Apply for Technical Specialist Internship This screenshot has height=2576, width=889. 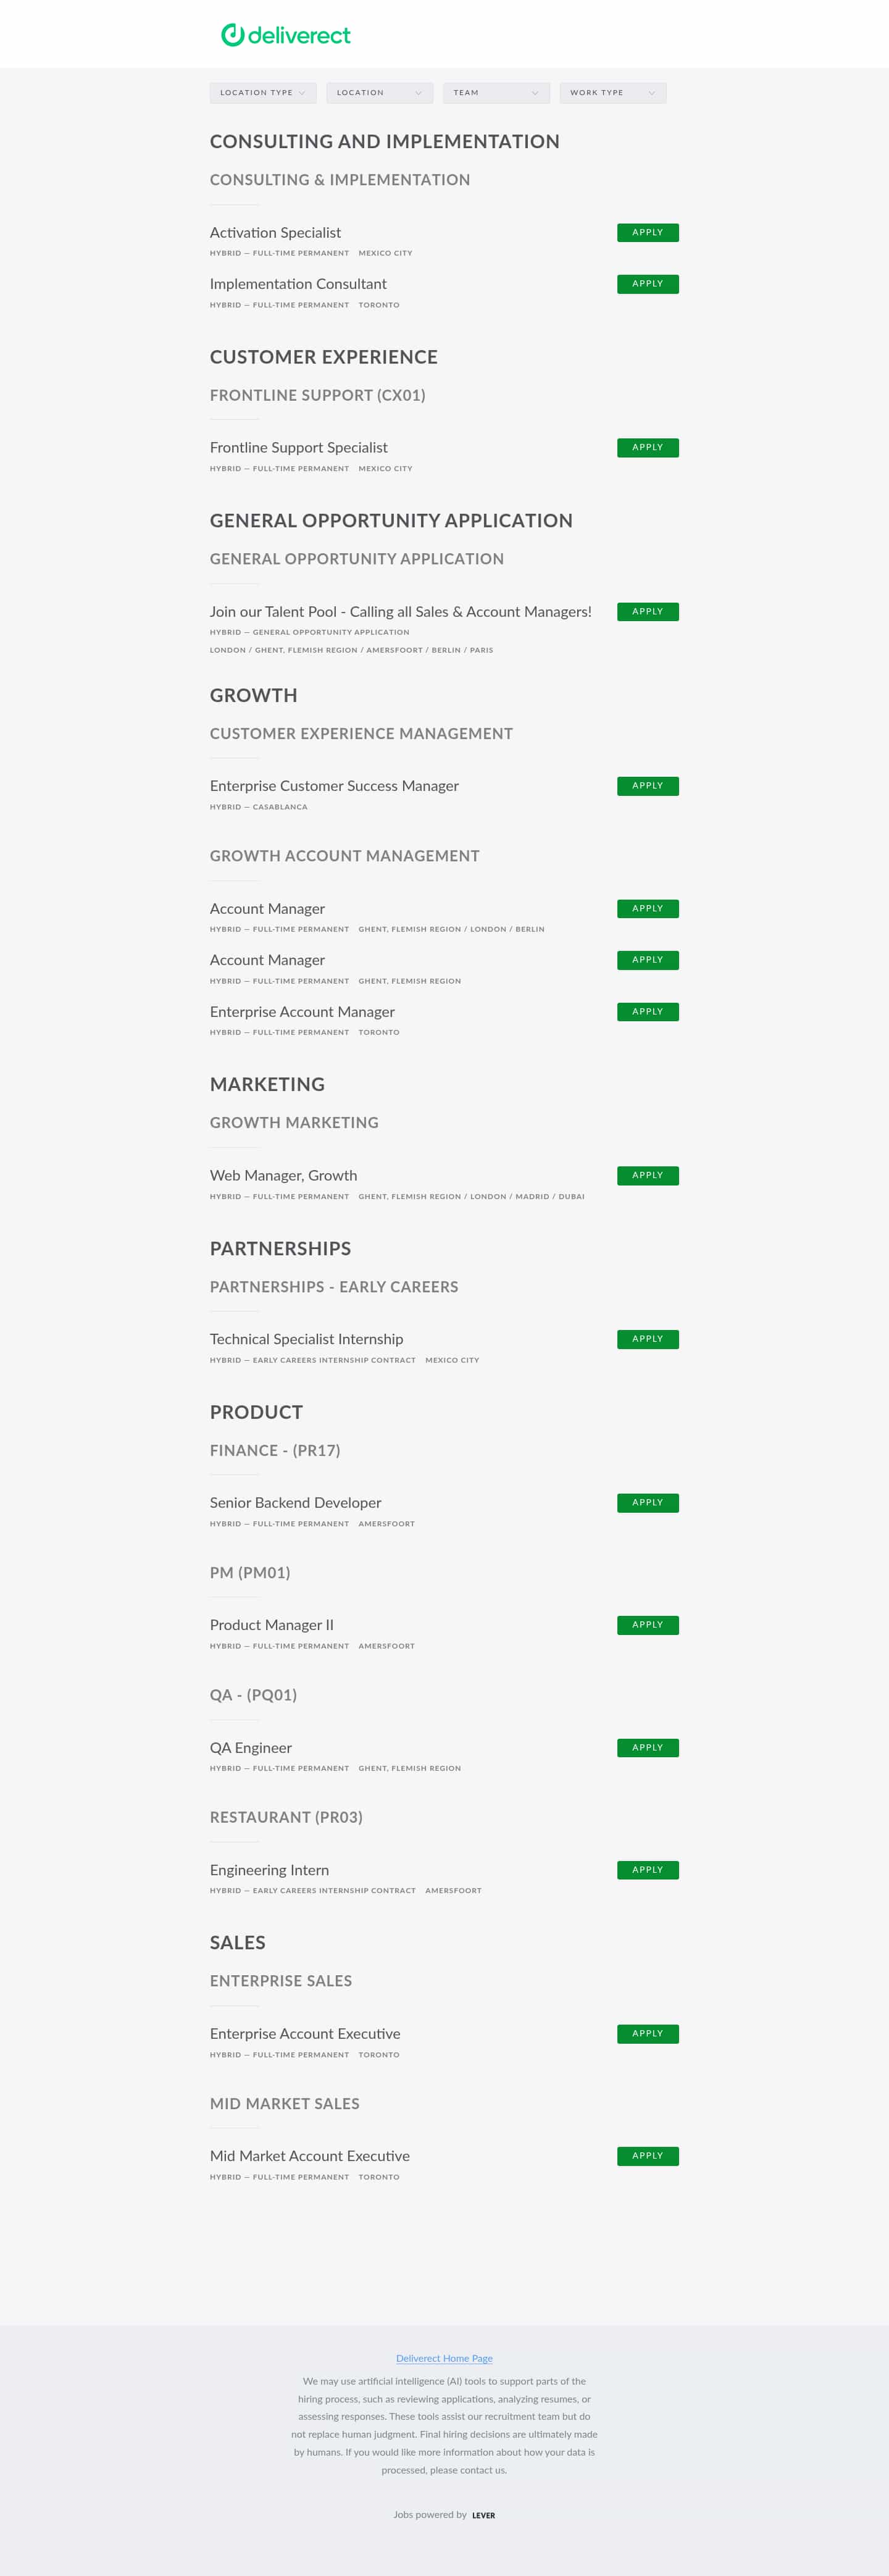pyautogui.click(x=647, y=1338)
